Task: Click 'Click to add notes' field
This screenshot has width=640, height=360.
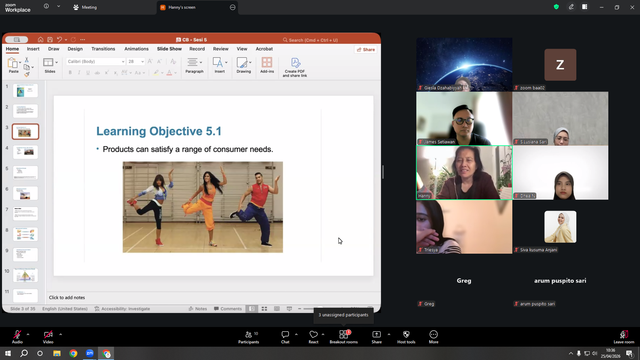Action: [x=67, y=298]
